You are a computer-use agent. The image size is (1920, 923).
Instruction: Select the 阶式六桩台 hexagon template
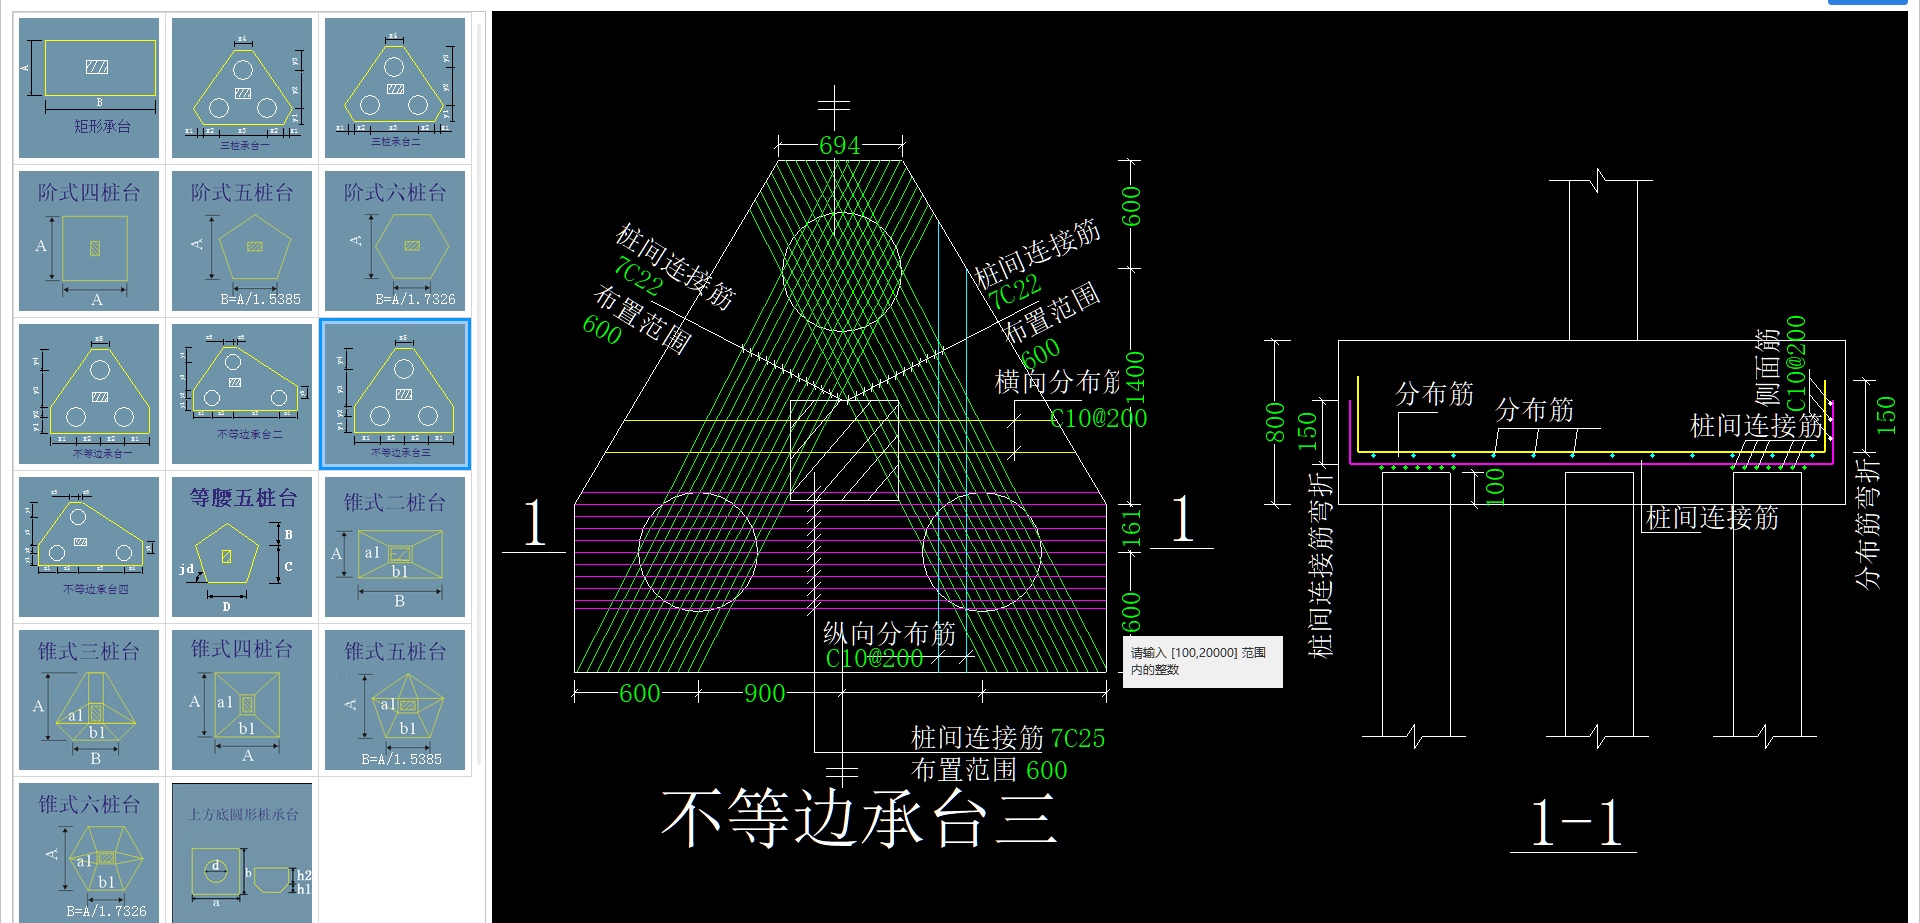pyautogui.click(x=395, y=241)
